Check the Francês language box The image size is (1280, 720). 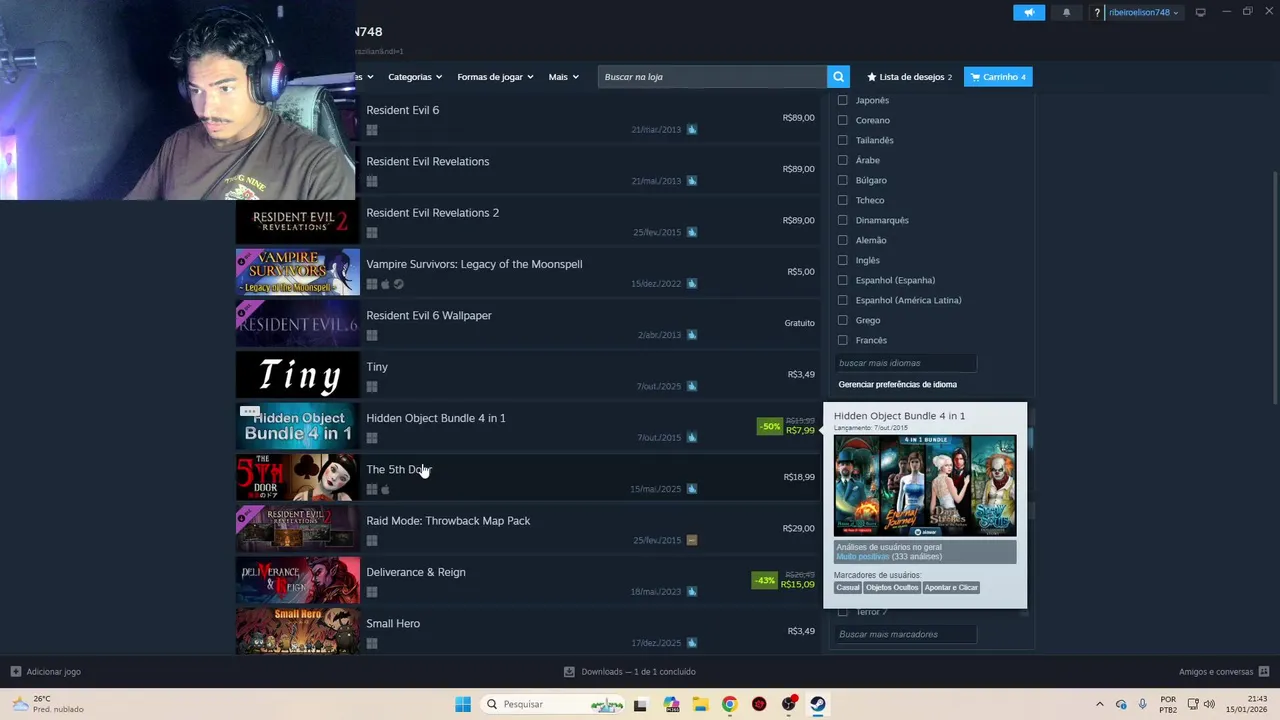click(842, 340)
